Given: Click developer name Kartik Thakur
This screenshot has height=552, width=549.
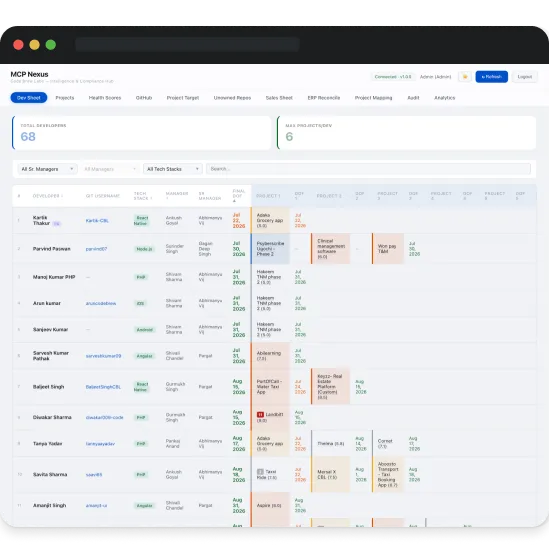Looking at the screenshot, I should pos(41,220).
